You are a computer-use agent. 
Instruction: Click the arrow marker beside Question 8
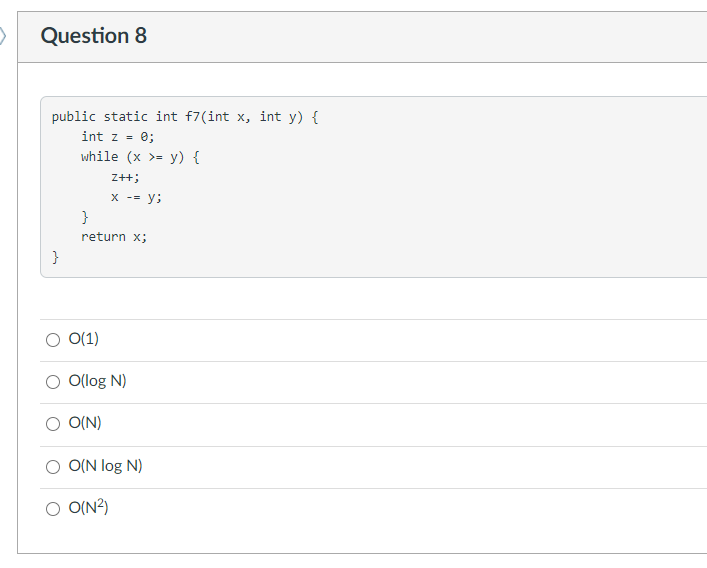tap(3, 36)
